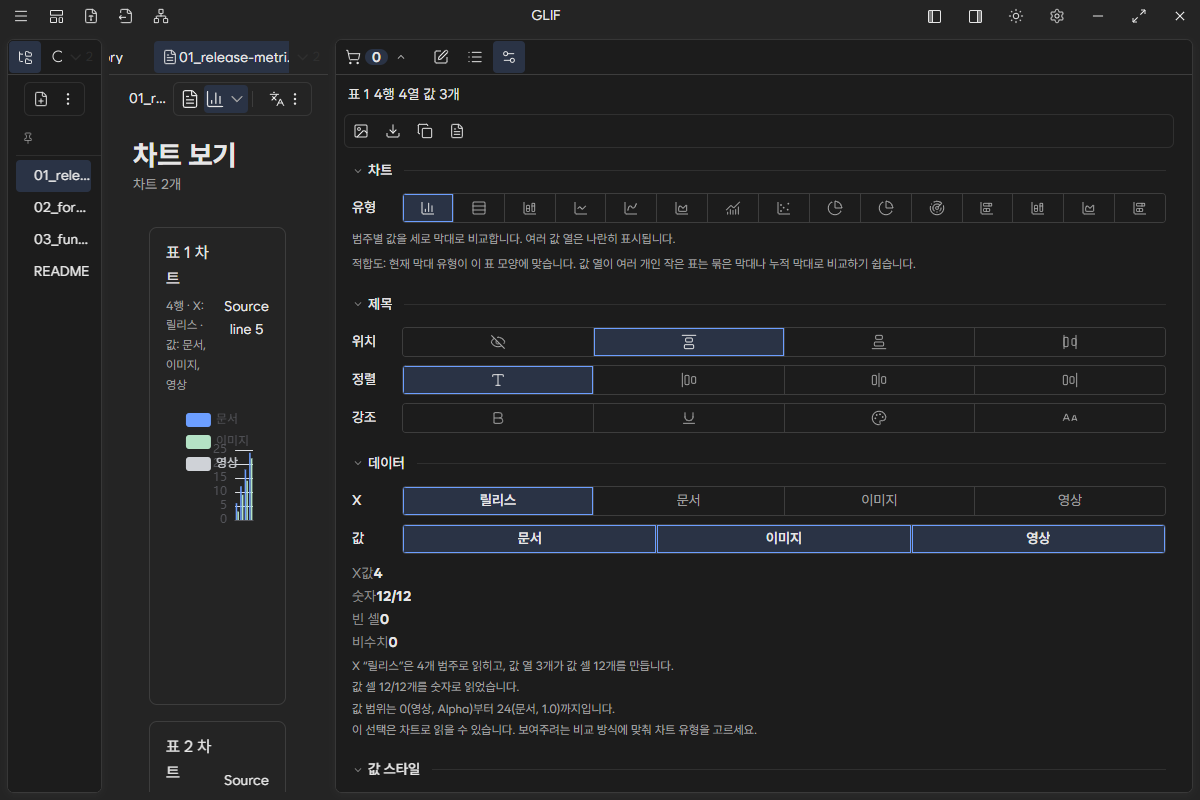Viewport: 1200px width, 800px height.
Task: Open the hierarchy graph icon in the title bar
Action: 161,16
